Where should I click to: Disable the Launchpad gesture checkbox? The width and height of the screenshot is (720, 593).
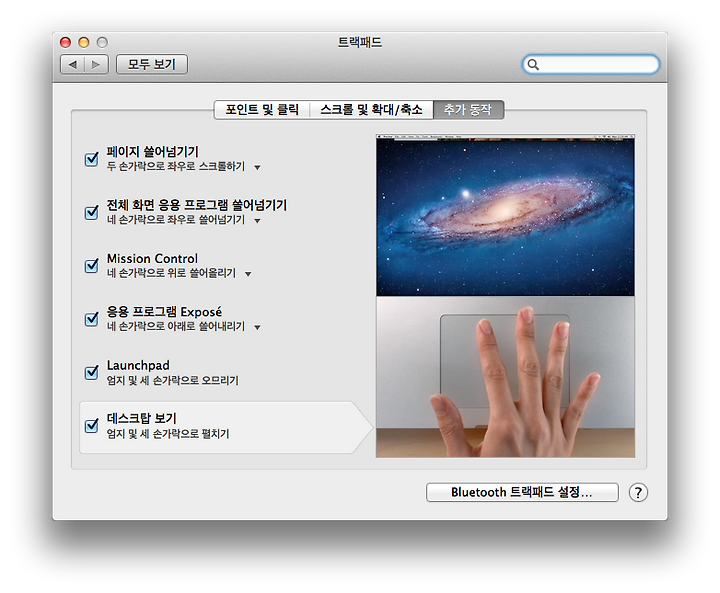click(91, 372)
